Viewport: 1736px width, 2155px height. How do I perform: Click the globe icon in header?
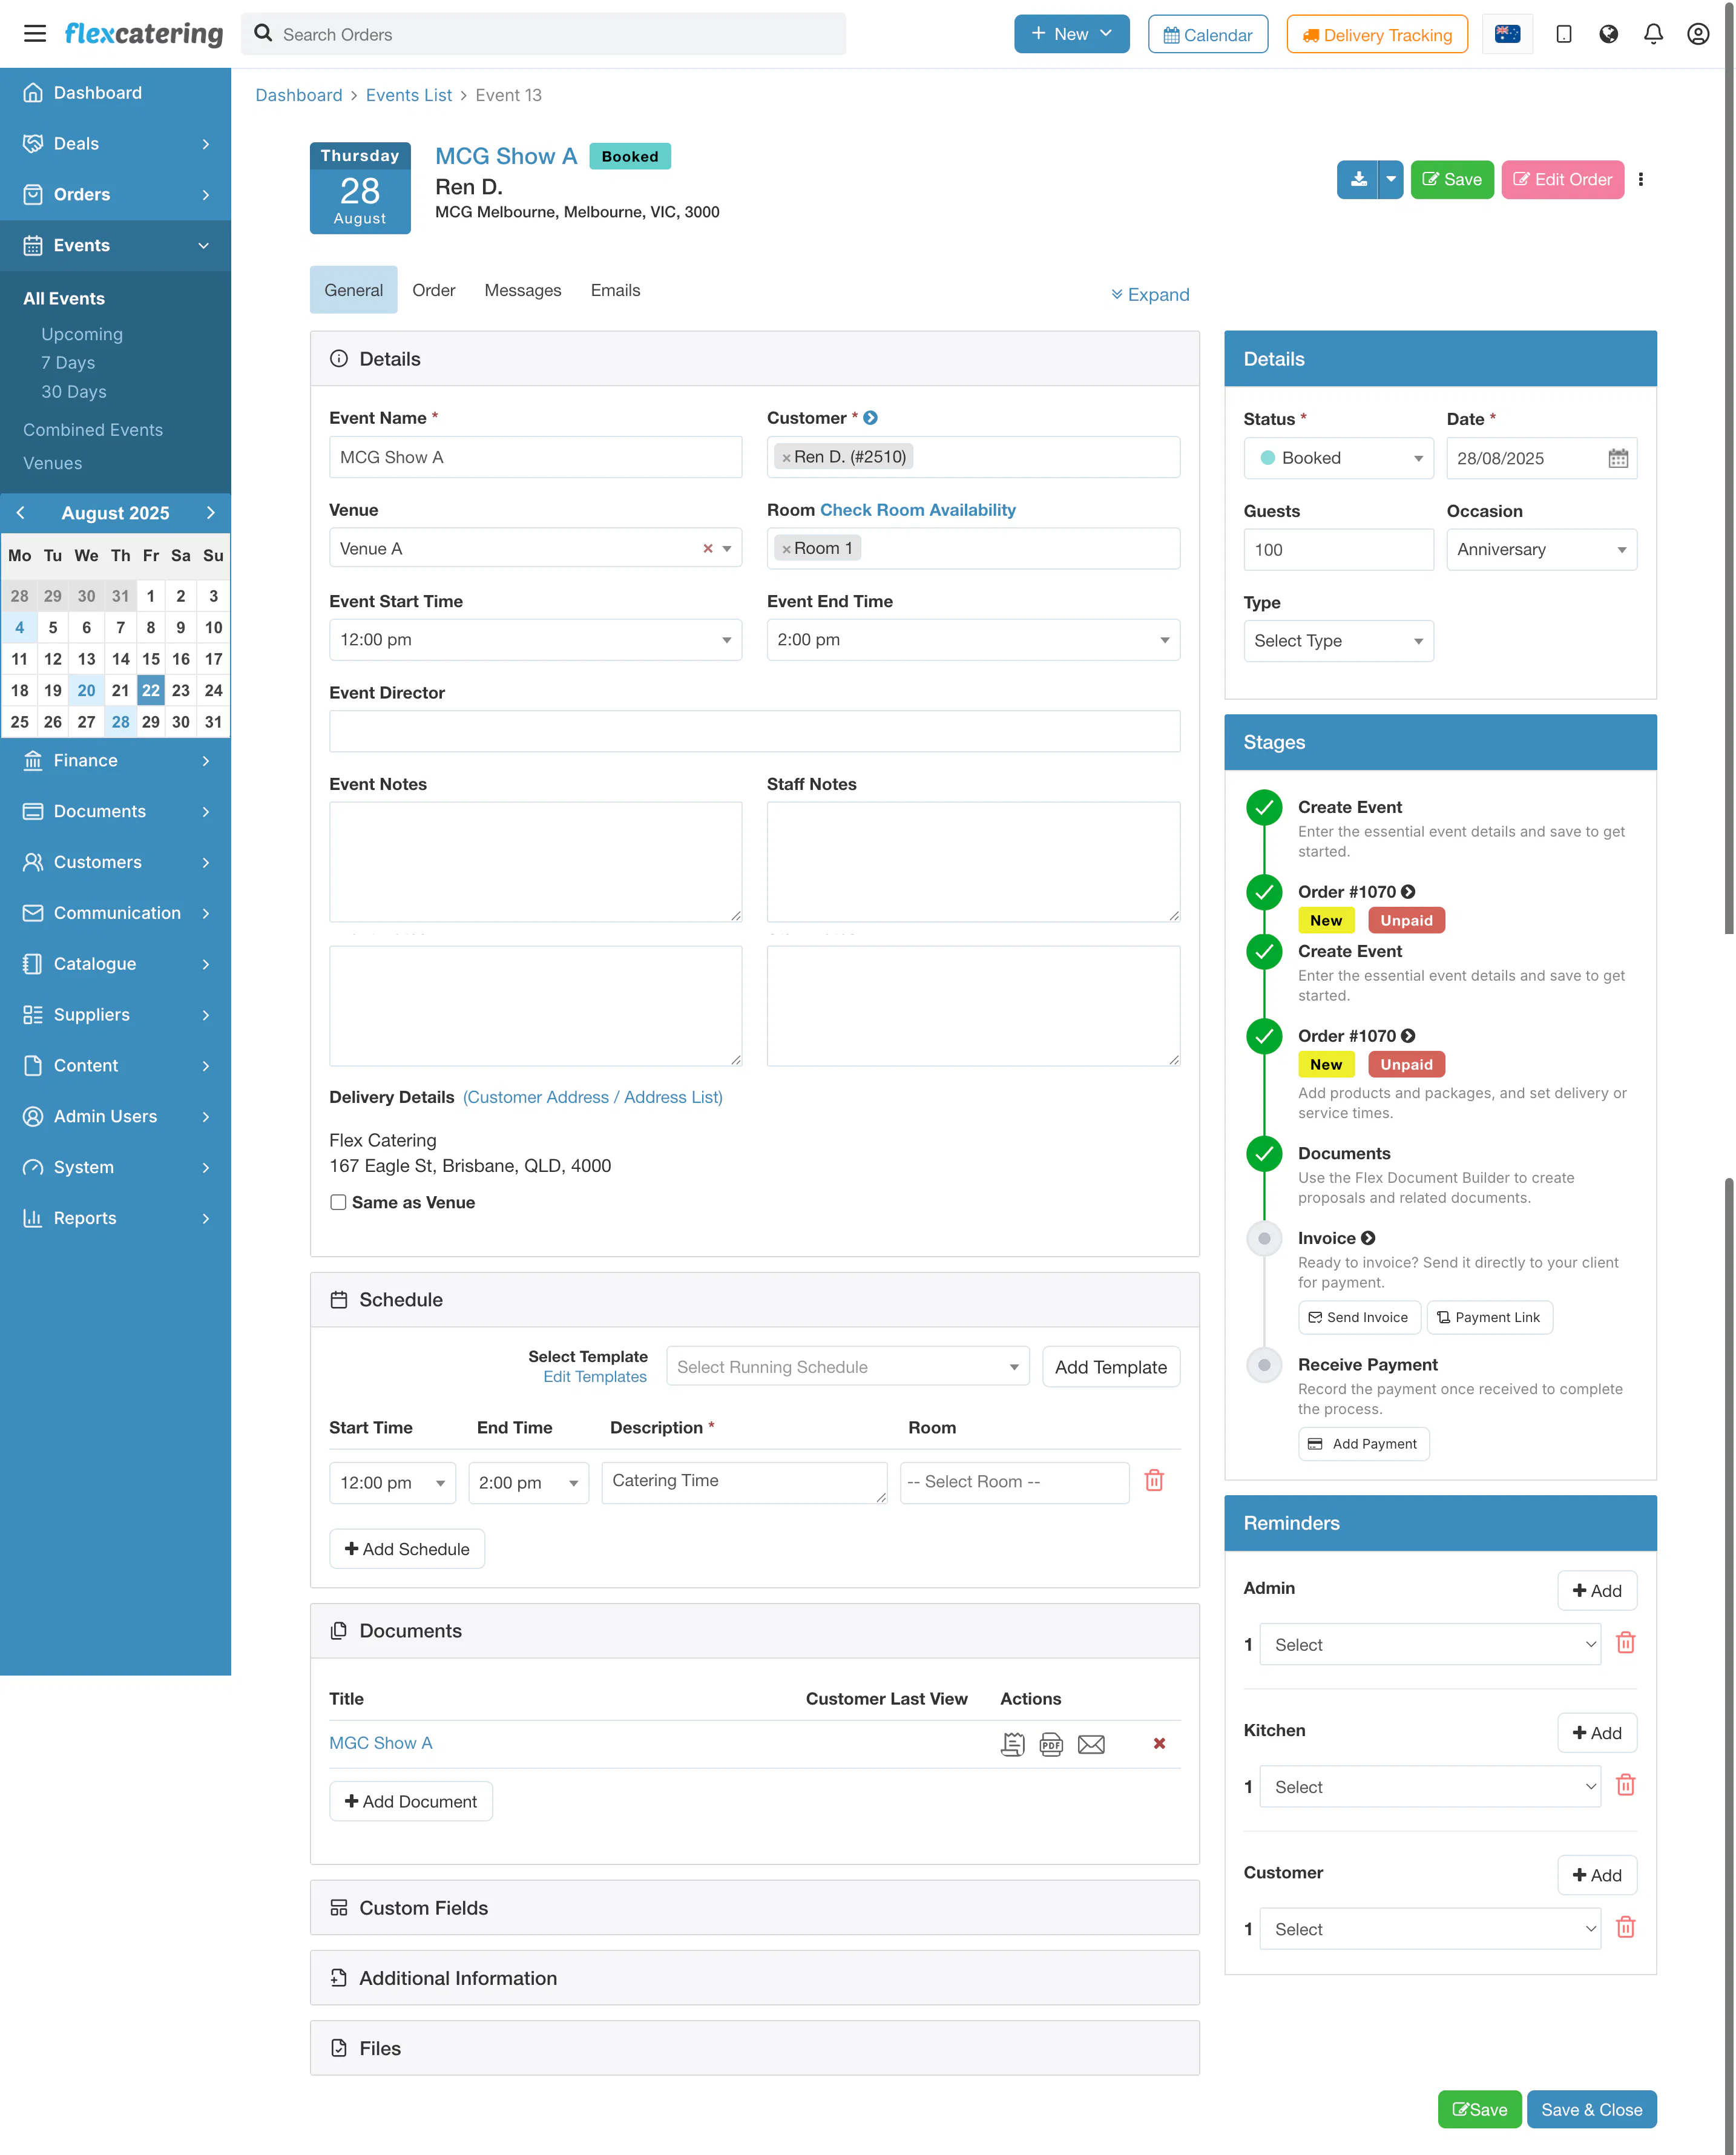(1608, 34)
